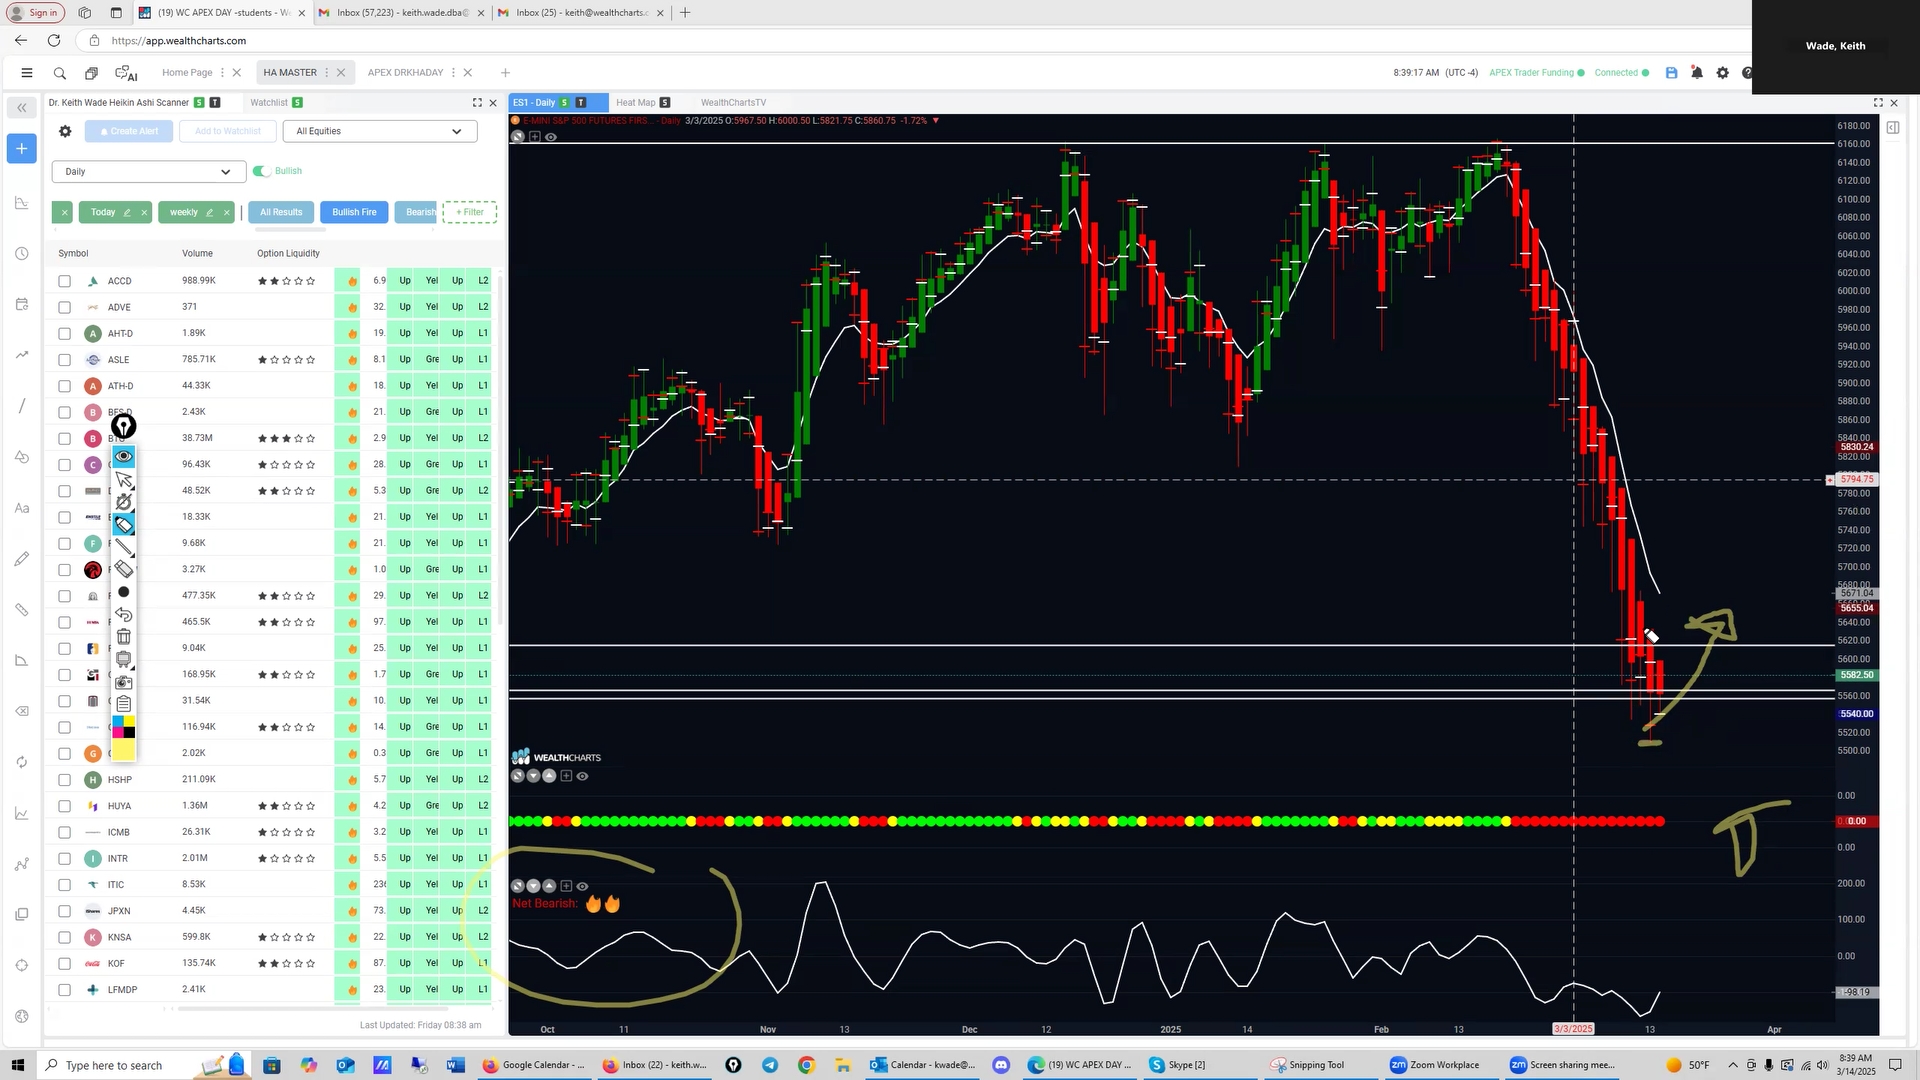Screen dimensions: 1920x1080
Task: Check the ASLE row checkbox
Action: pos(65,360)
